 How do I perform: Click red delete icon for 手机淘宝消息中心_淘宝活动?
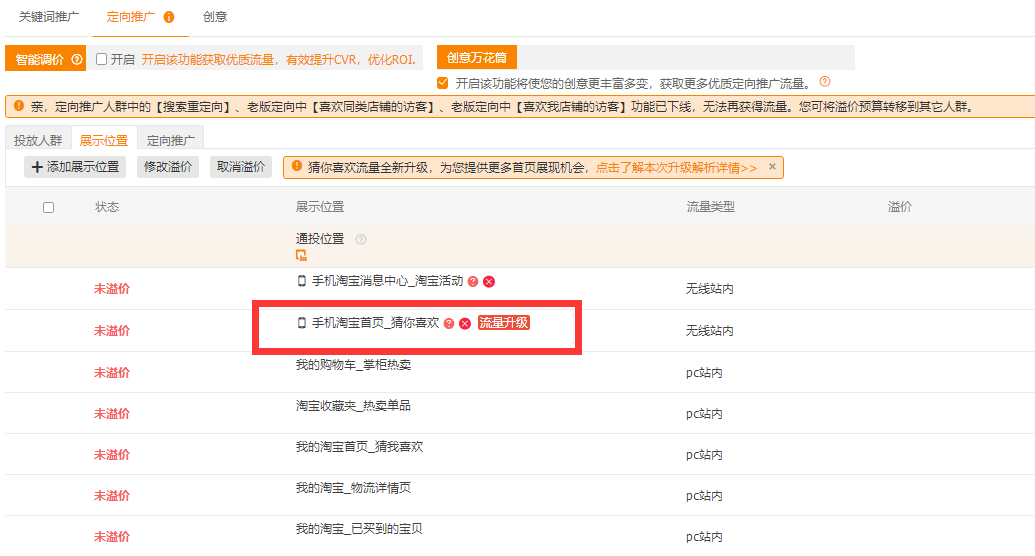tap(489, 282)
